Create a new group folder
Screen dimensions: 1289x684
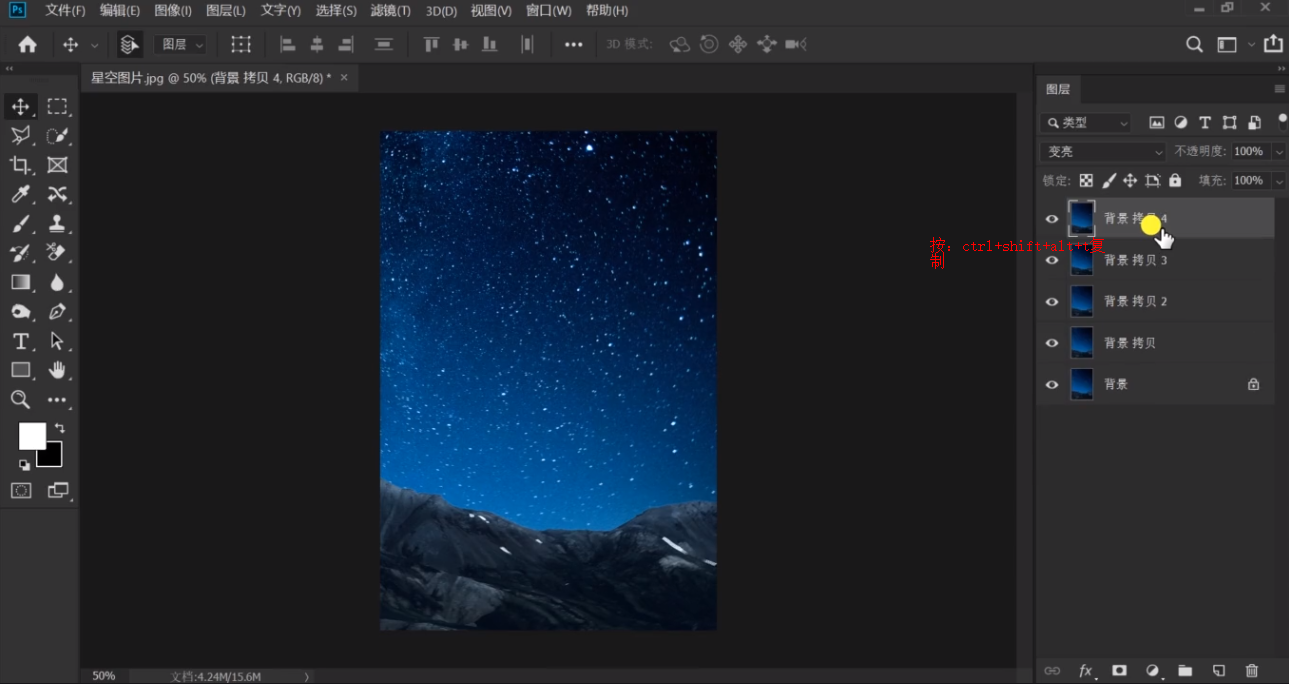[1185, 671]
